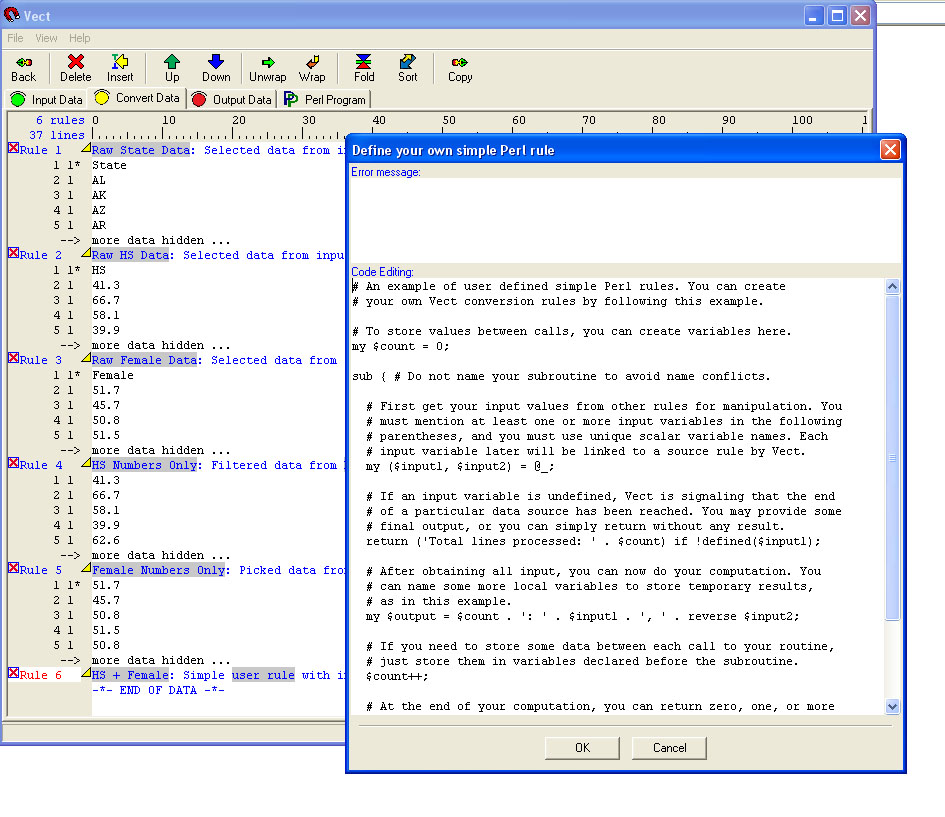Open the Help menu

pyautogui.click(x=80, y=38)
